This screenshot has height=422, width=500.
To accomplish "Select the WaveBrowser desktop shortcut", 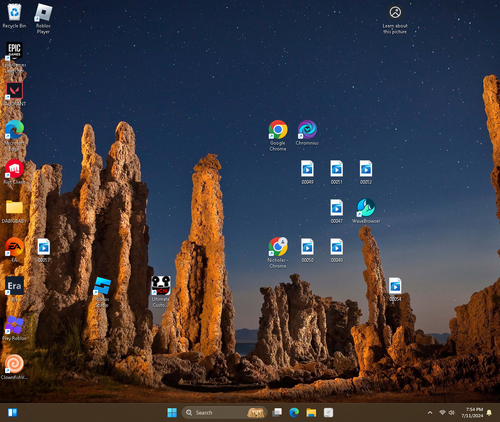I will [366, 211].
